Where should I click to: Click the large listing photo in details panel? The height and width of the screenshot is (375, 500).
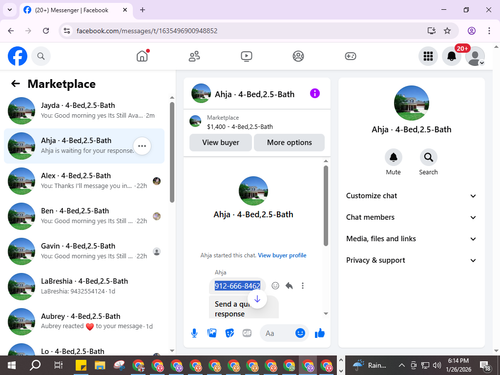(x=411, y=103)
